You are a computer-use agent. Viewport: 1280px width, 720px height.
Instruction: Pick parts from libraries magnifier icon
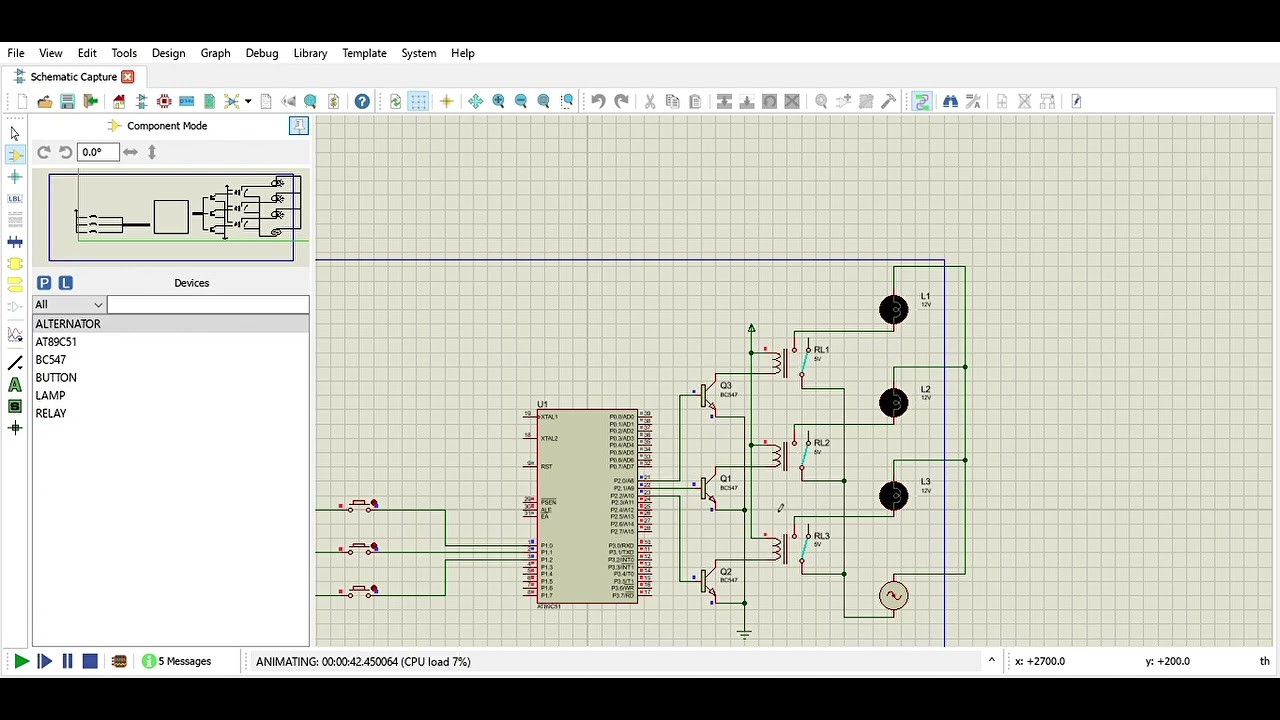click(821, 101)
